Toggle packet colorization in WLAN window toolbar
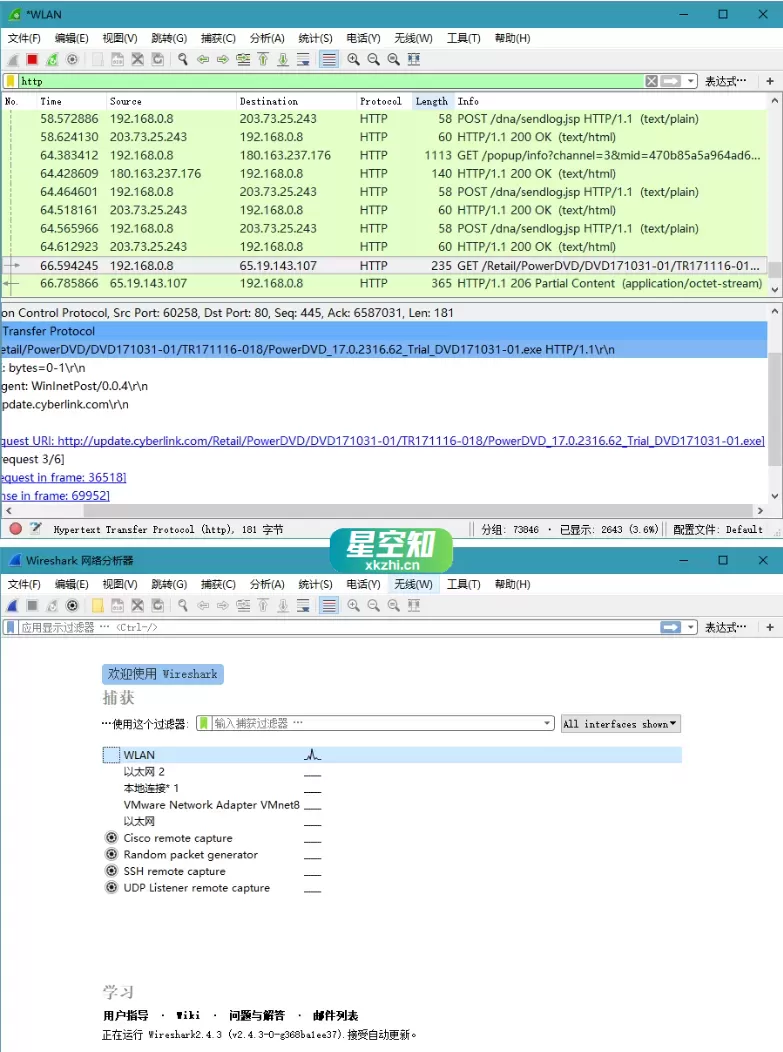783x1052 pixels. click(x=329, y=60)
